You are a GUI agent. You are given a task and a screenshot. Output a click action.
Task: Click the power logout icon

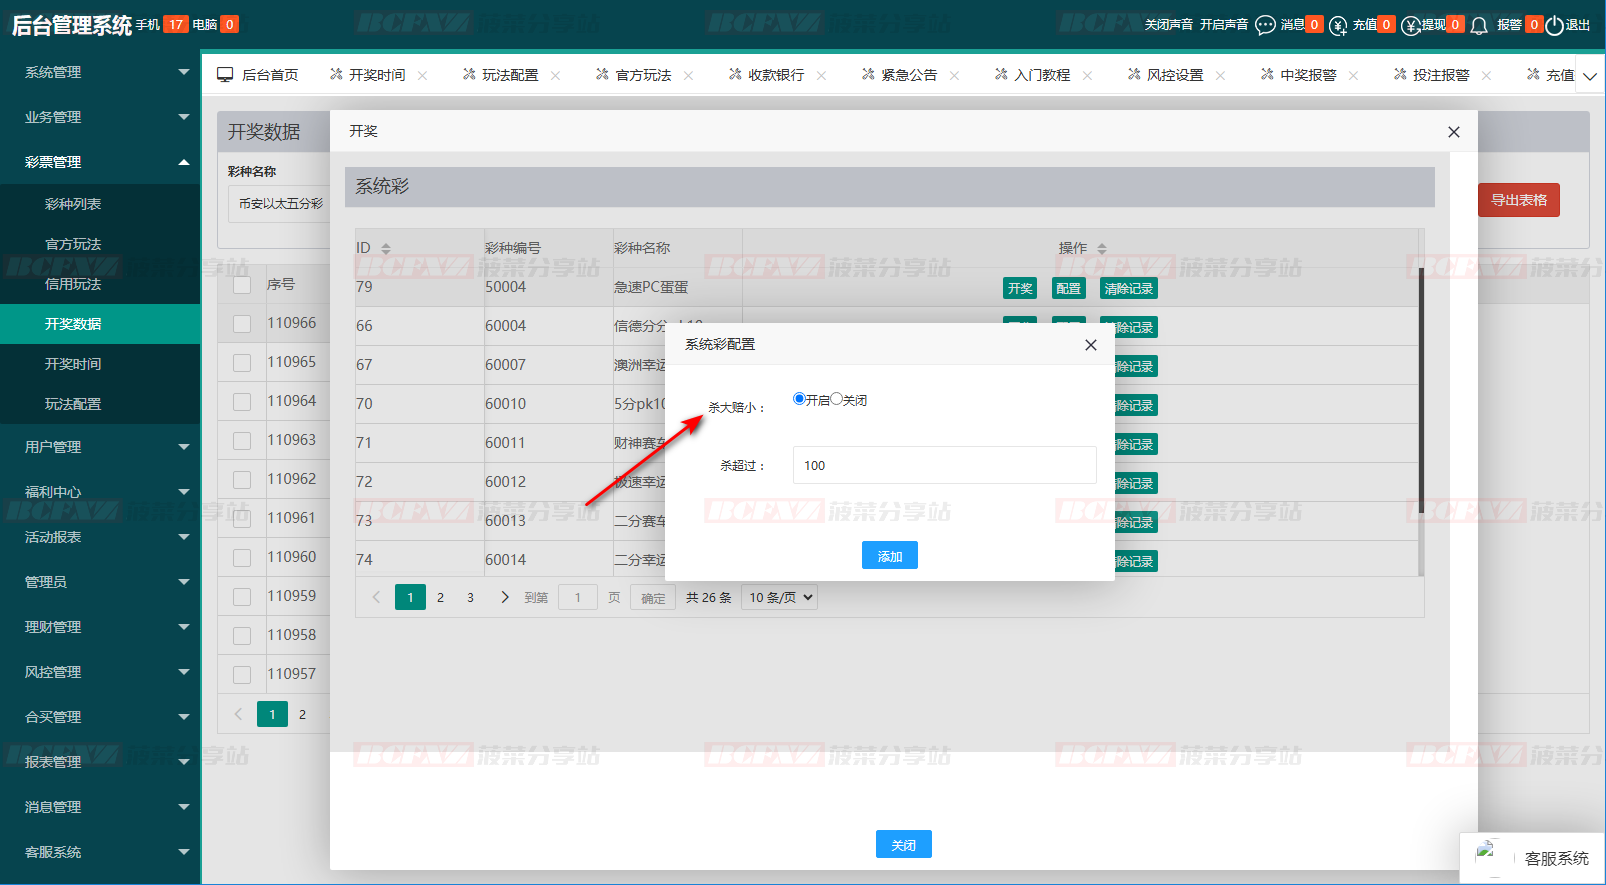click(1554, 25)
